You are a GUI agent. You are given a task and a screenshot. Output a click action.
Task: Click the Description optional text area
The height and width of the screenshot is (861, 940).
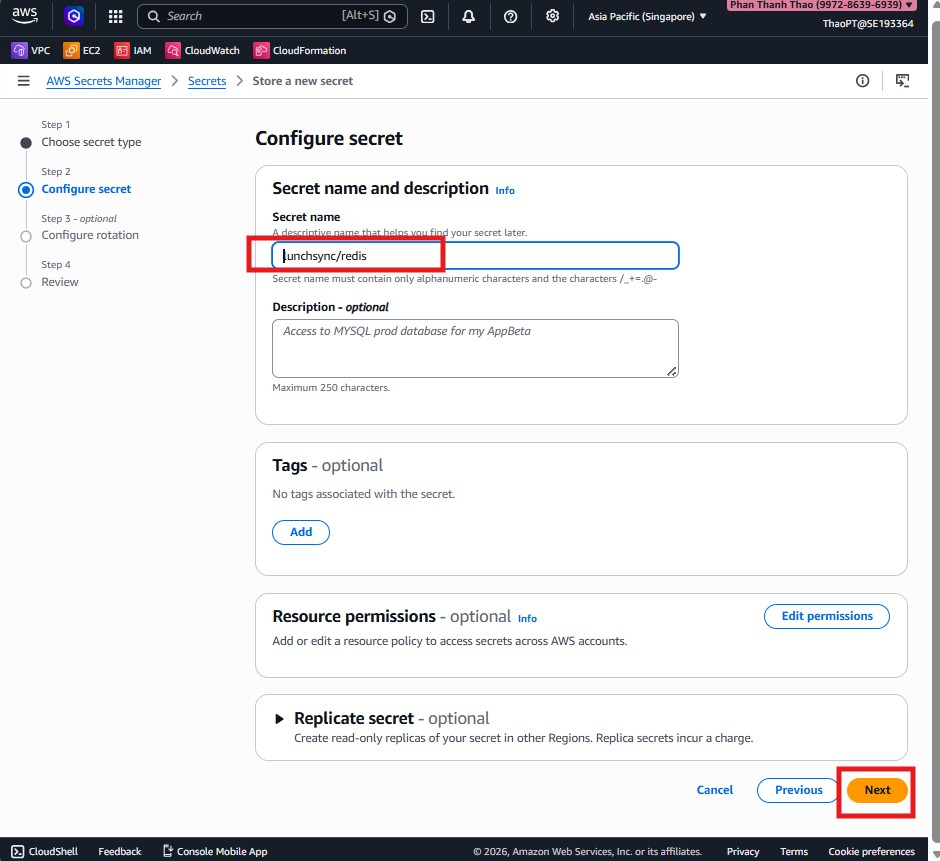pos(475,348)
